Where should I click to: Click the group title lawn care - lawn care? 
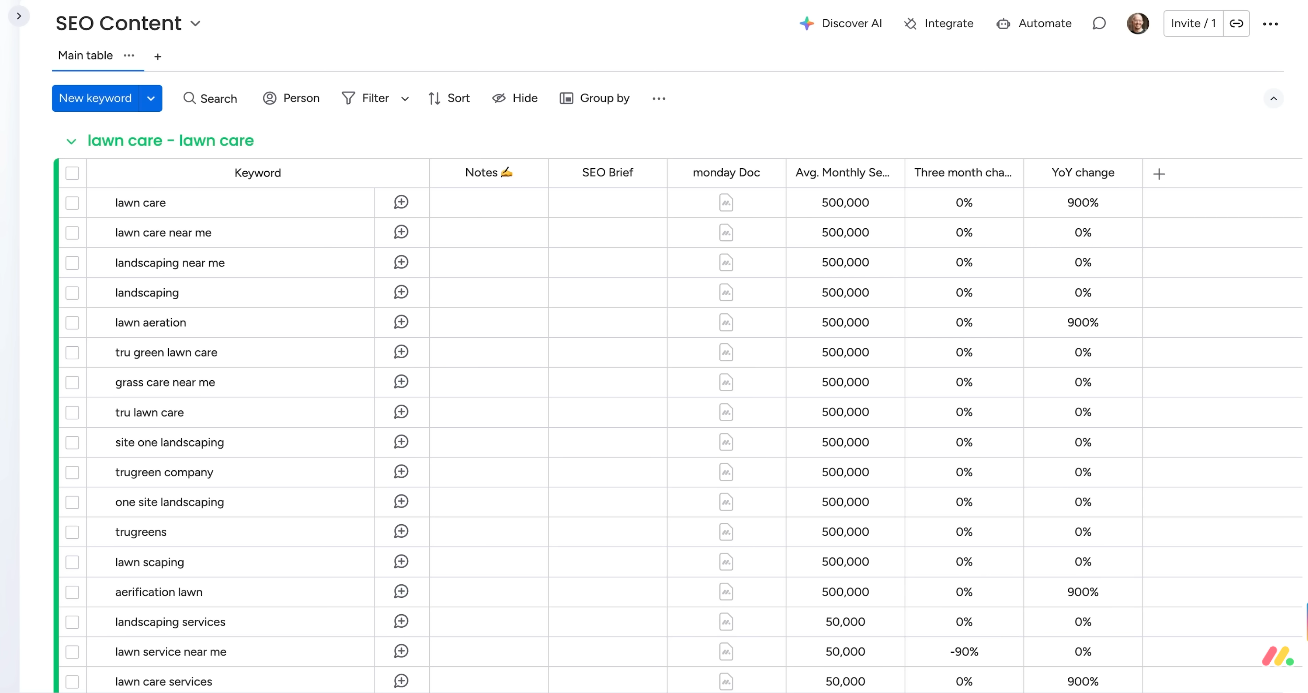pos(171,141)
